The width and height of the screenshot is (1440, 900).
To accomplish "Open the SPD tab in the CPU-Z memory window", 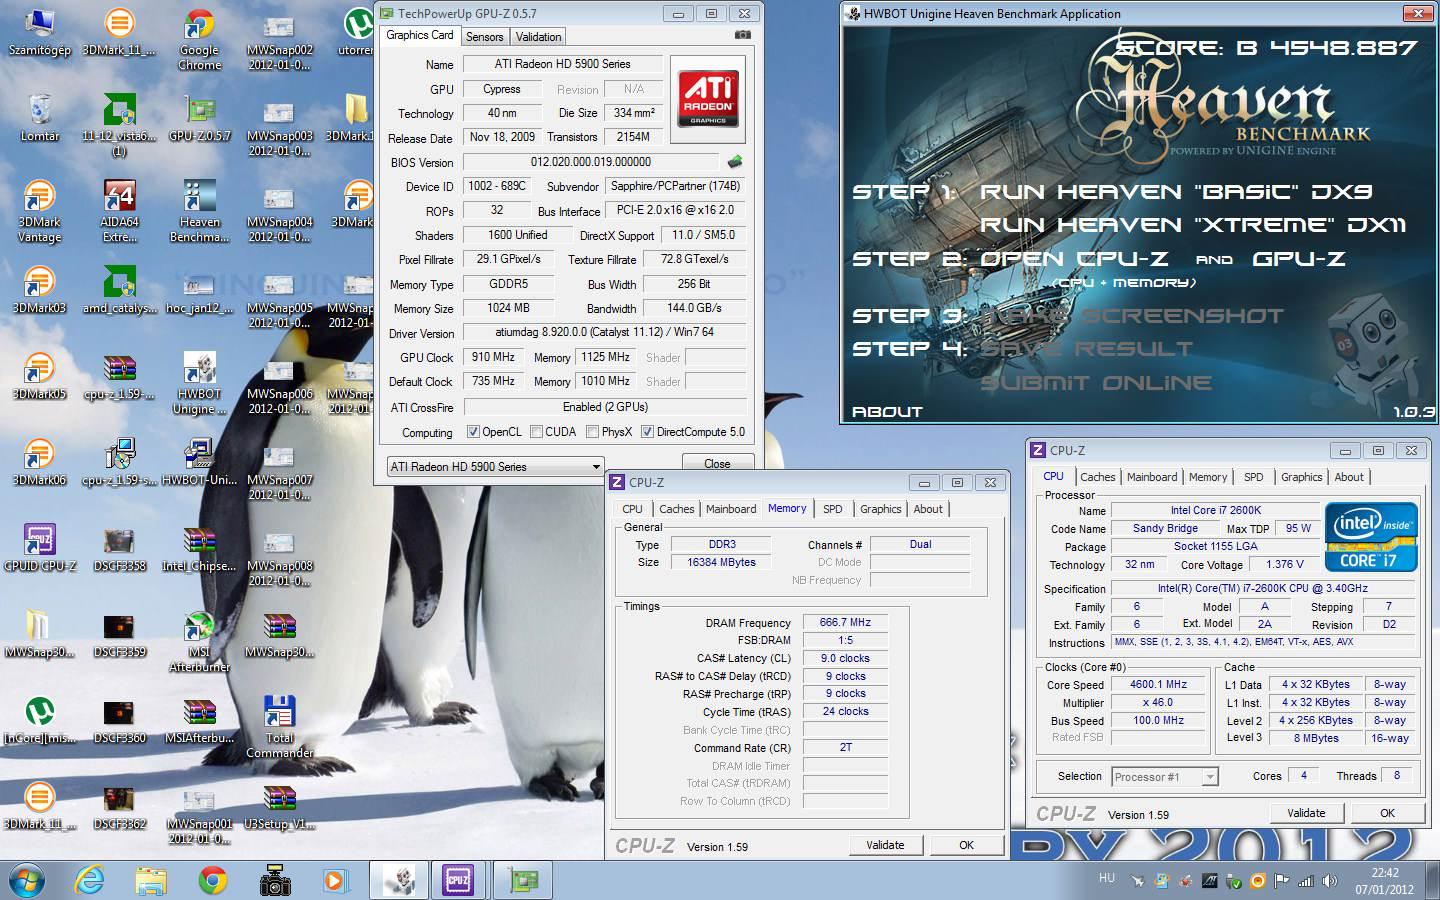I will [x=833, y=509].
